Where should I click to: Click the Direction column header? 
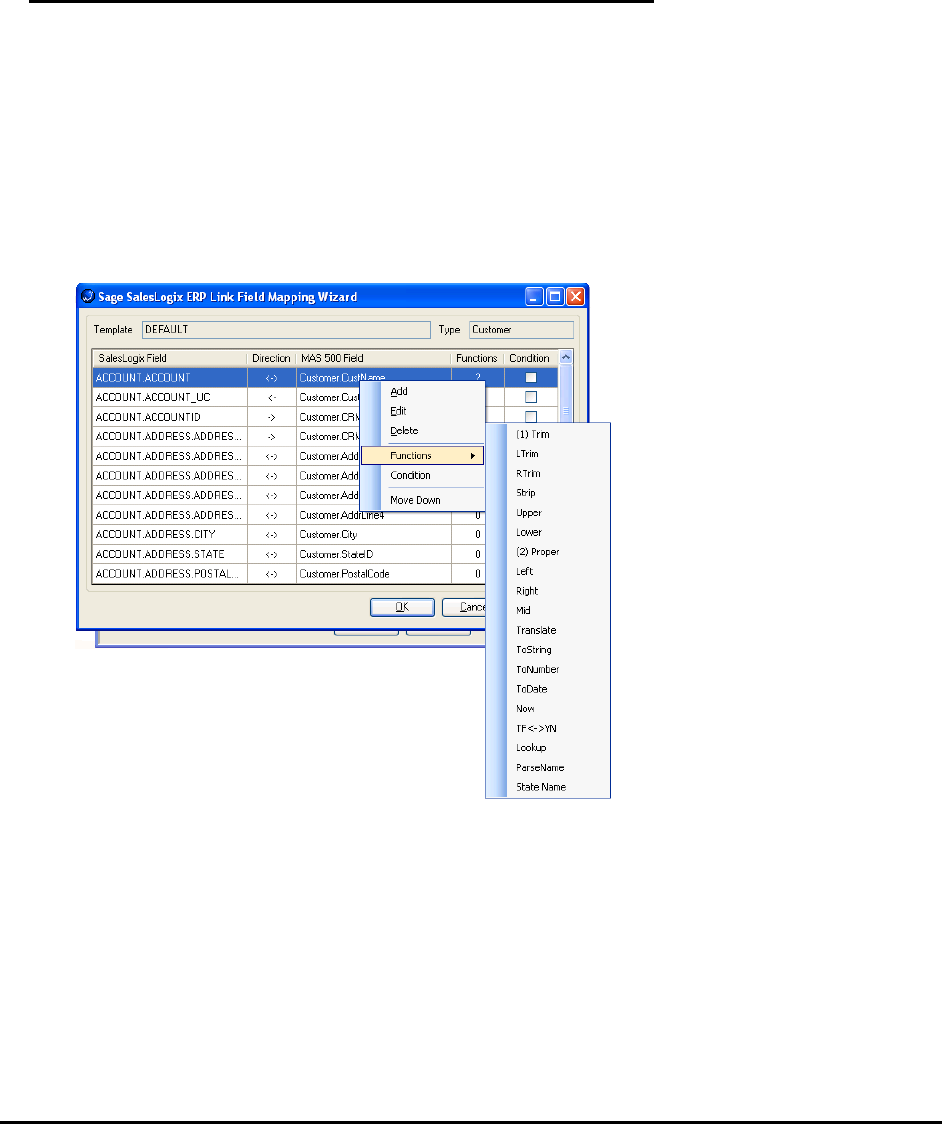pyautogui.click(x=272, y=358)
